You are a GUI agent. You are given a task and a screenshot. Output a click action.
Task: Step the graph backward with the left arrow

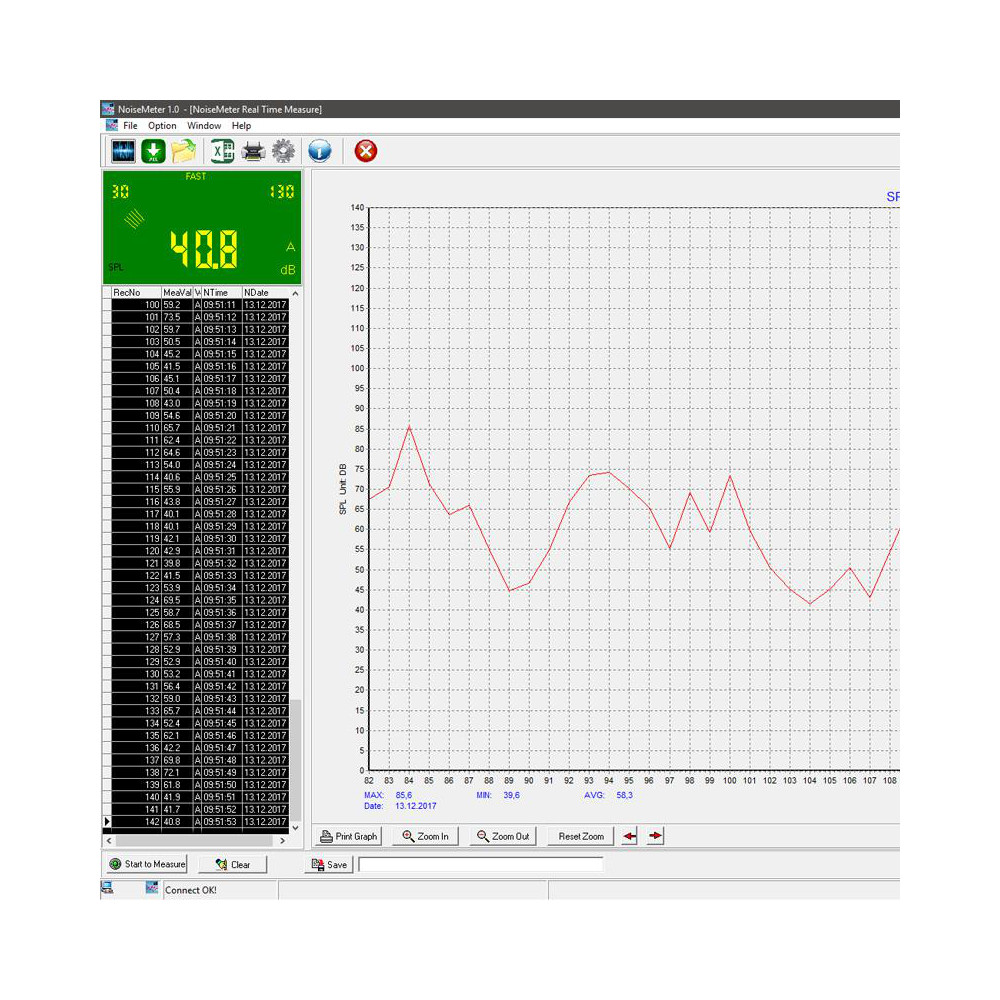click(628, 835)
